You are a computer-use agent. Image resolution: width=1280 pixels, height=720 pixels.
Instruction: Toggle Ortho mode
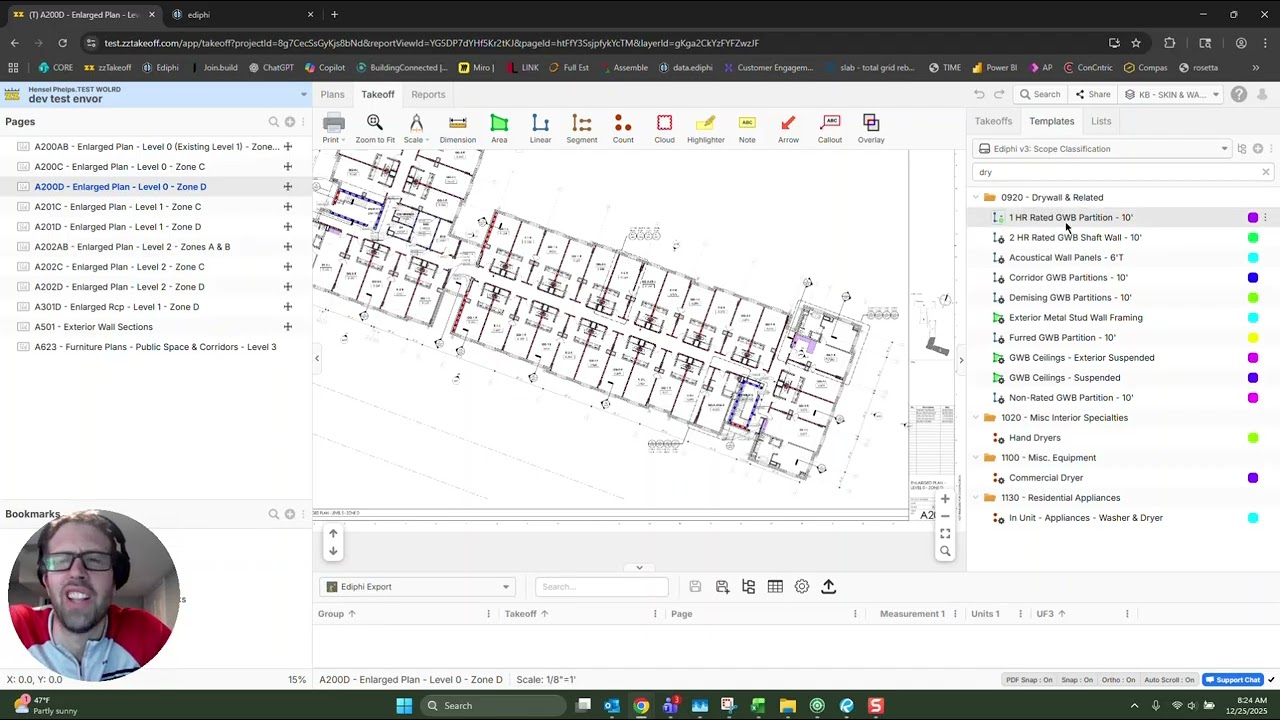(1118, 680)
